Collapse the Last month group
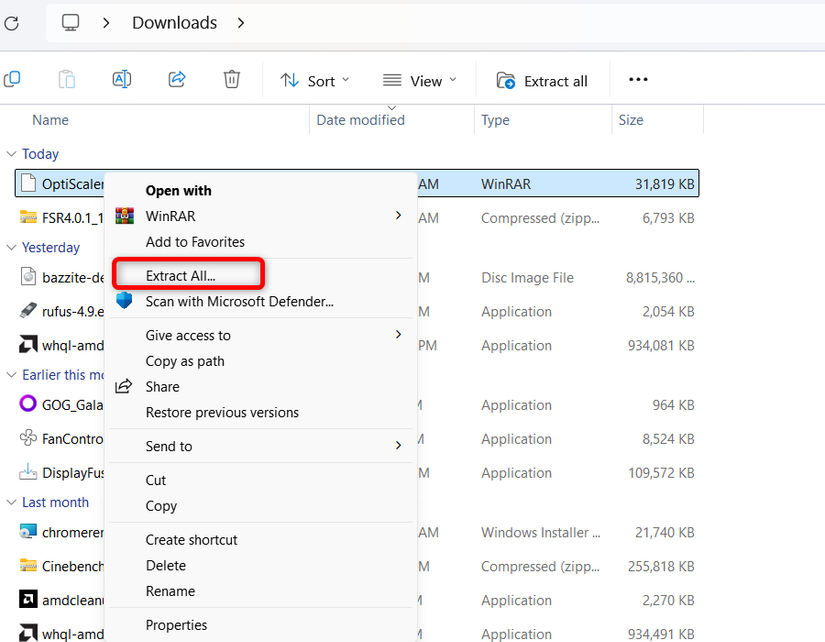The height and width of the screenshot is (642, 825). pos(12,502)
